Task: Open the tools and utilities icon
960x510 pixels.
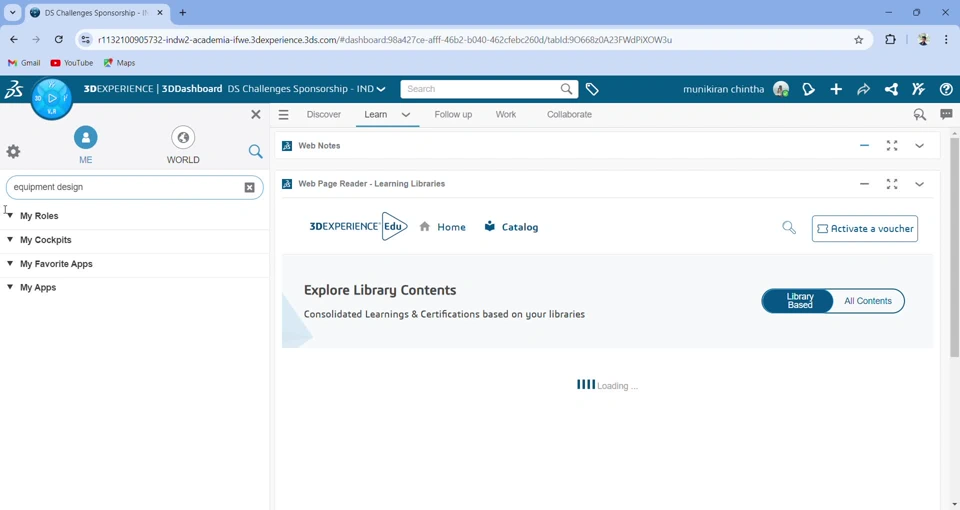Action: [918, 89]
